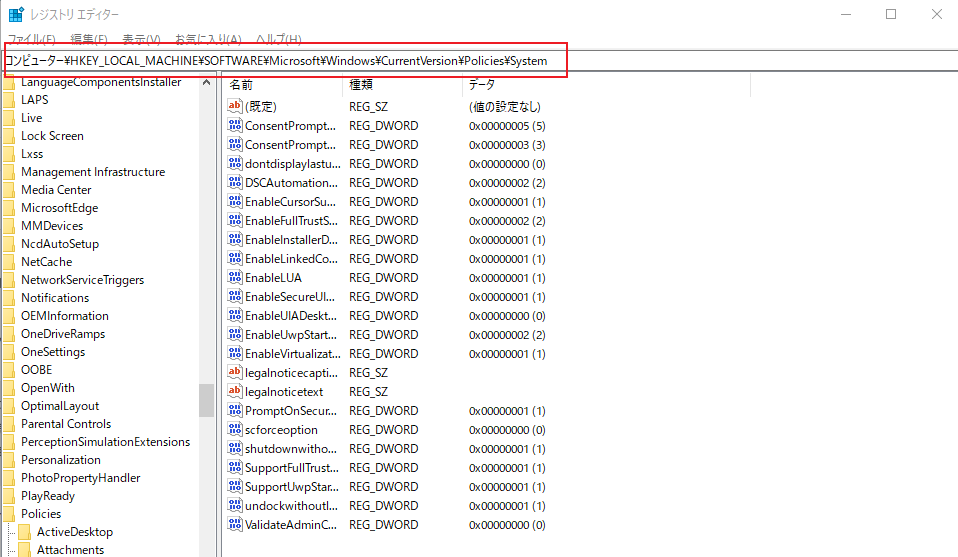Screen dimensions: 958x557
Task: Click the (値の設定なし) data cell
Action: 505,106
